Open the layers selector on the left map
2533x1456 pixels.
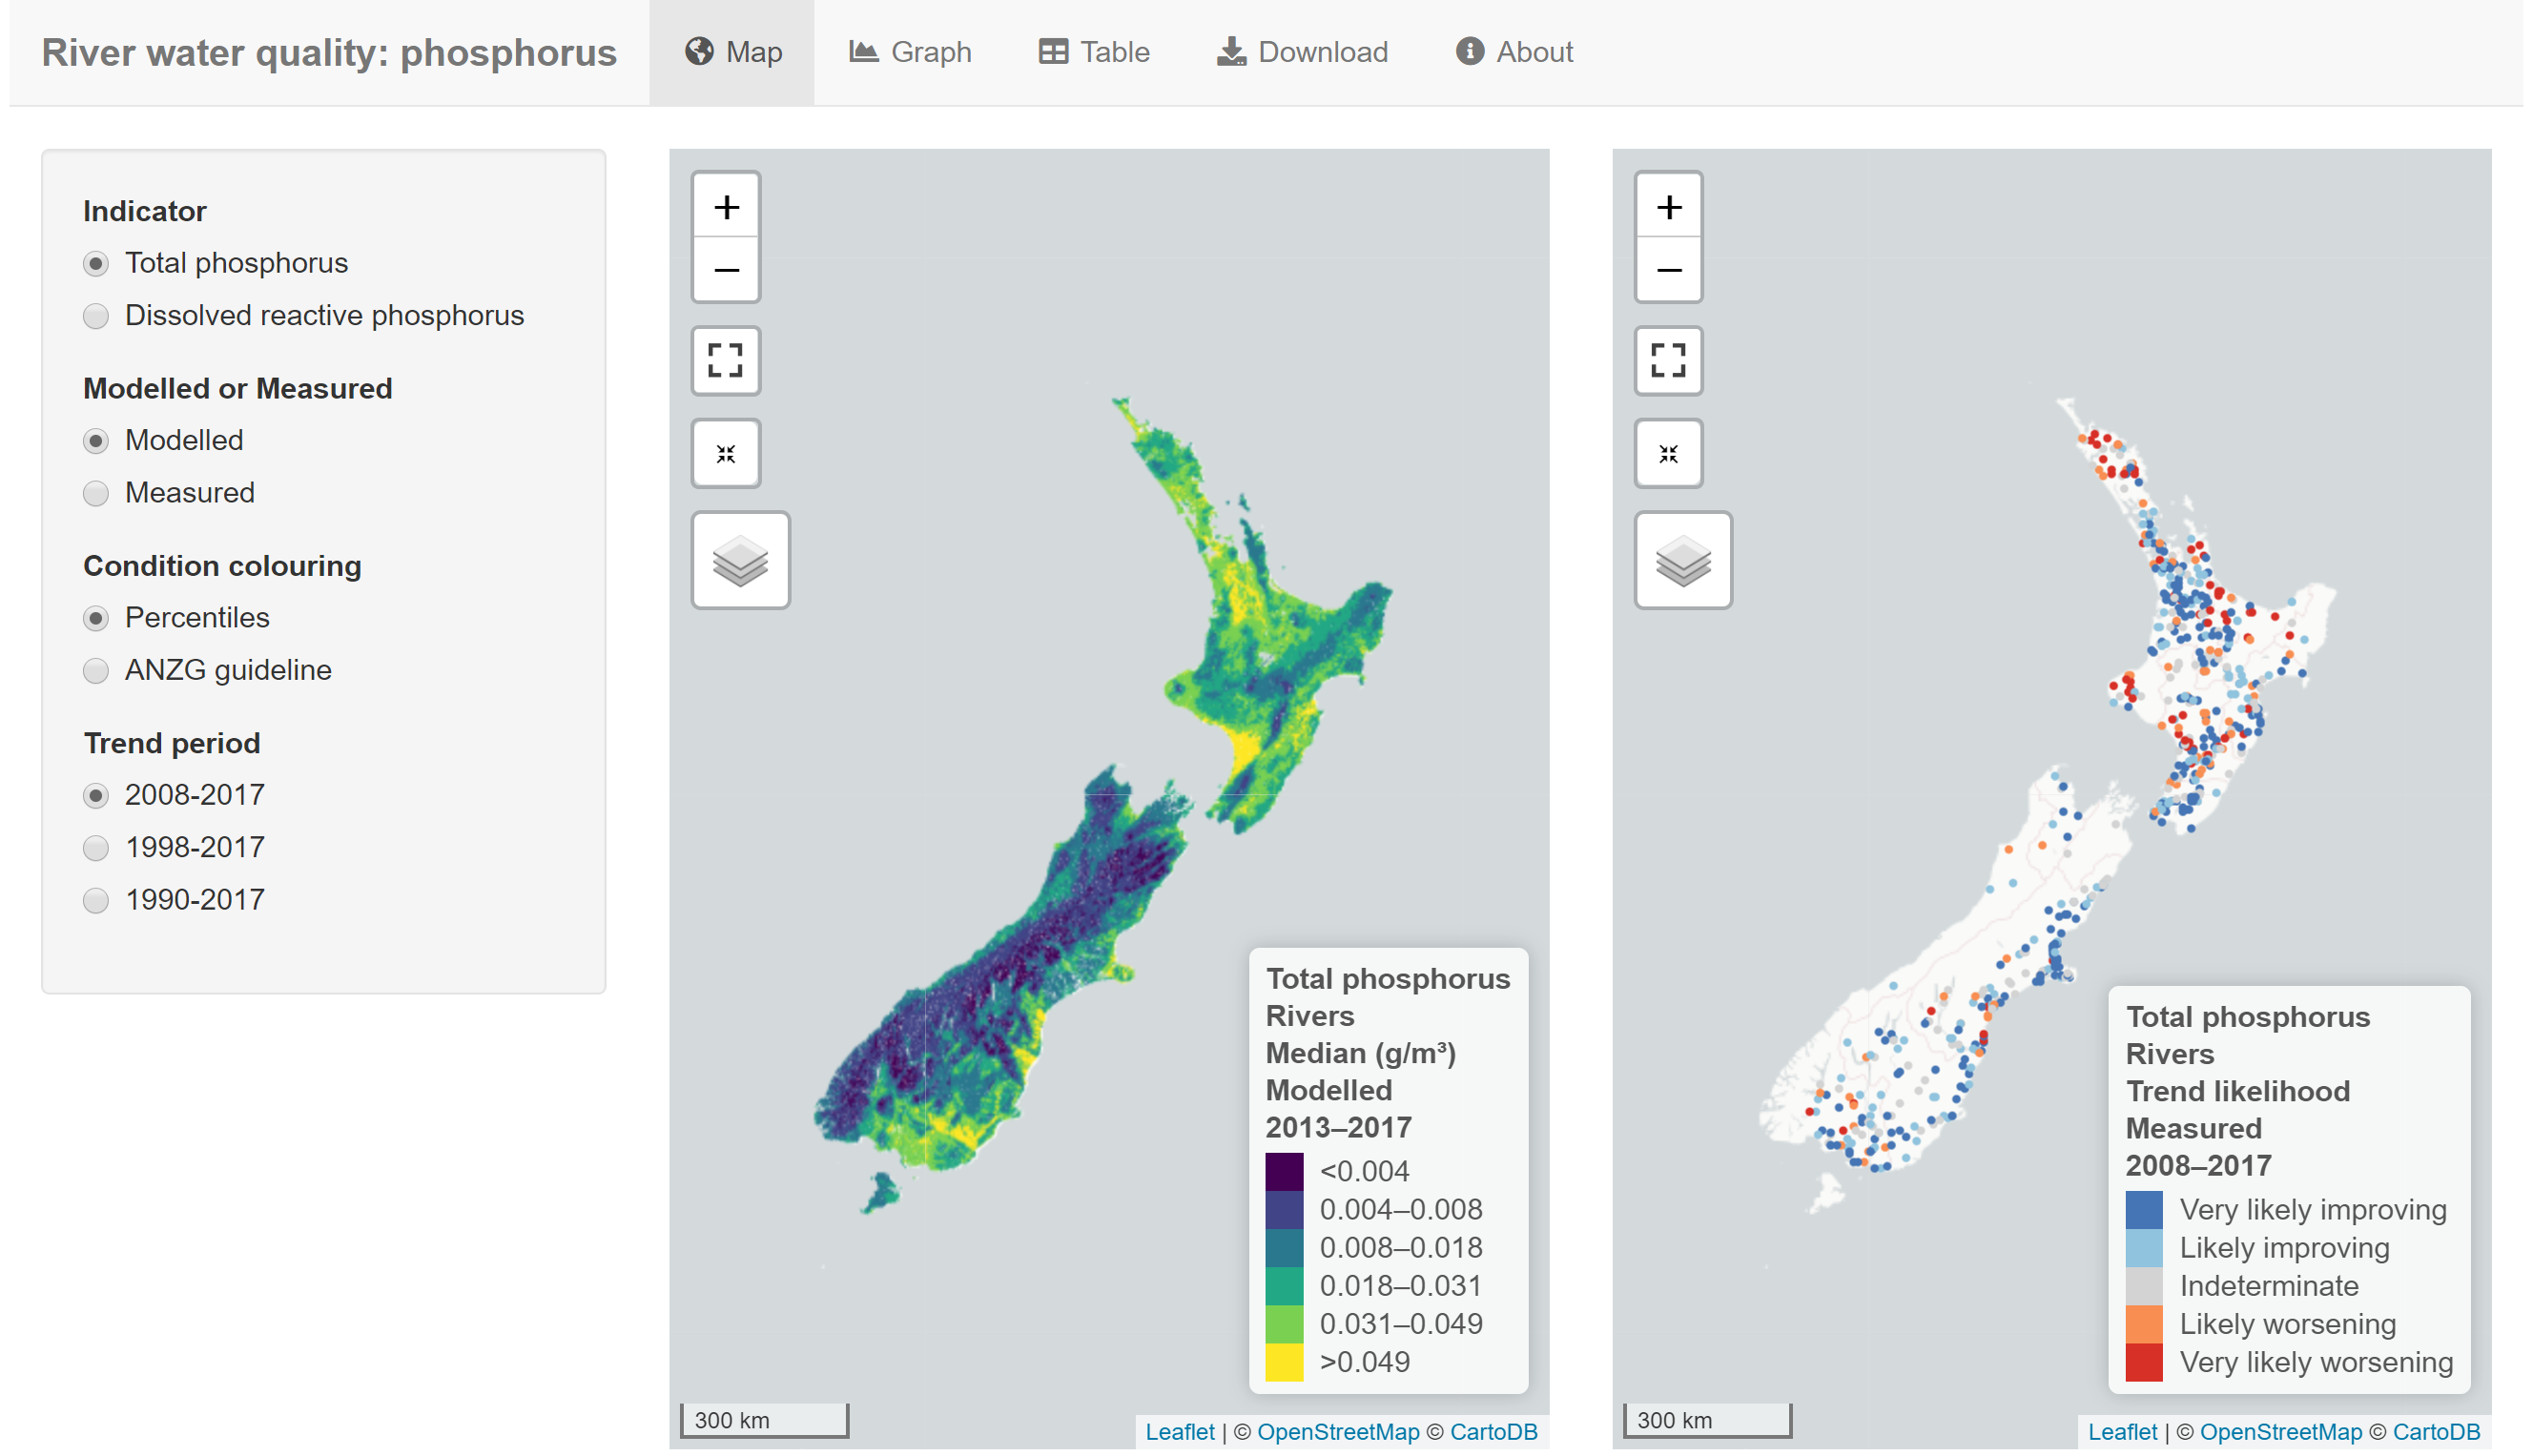(x=740, y=560)
